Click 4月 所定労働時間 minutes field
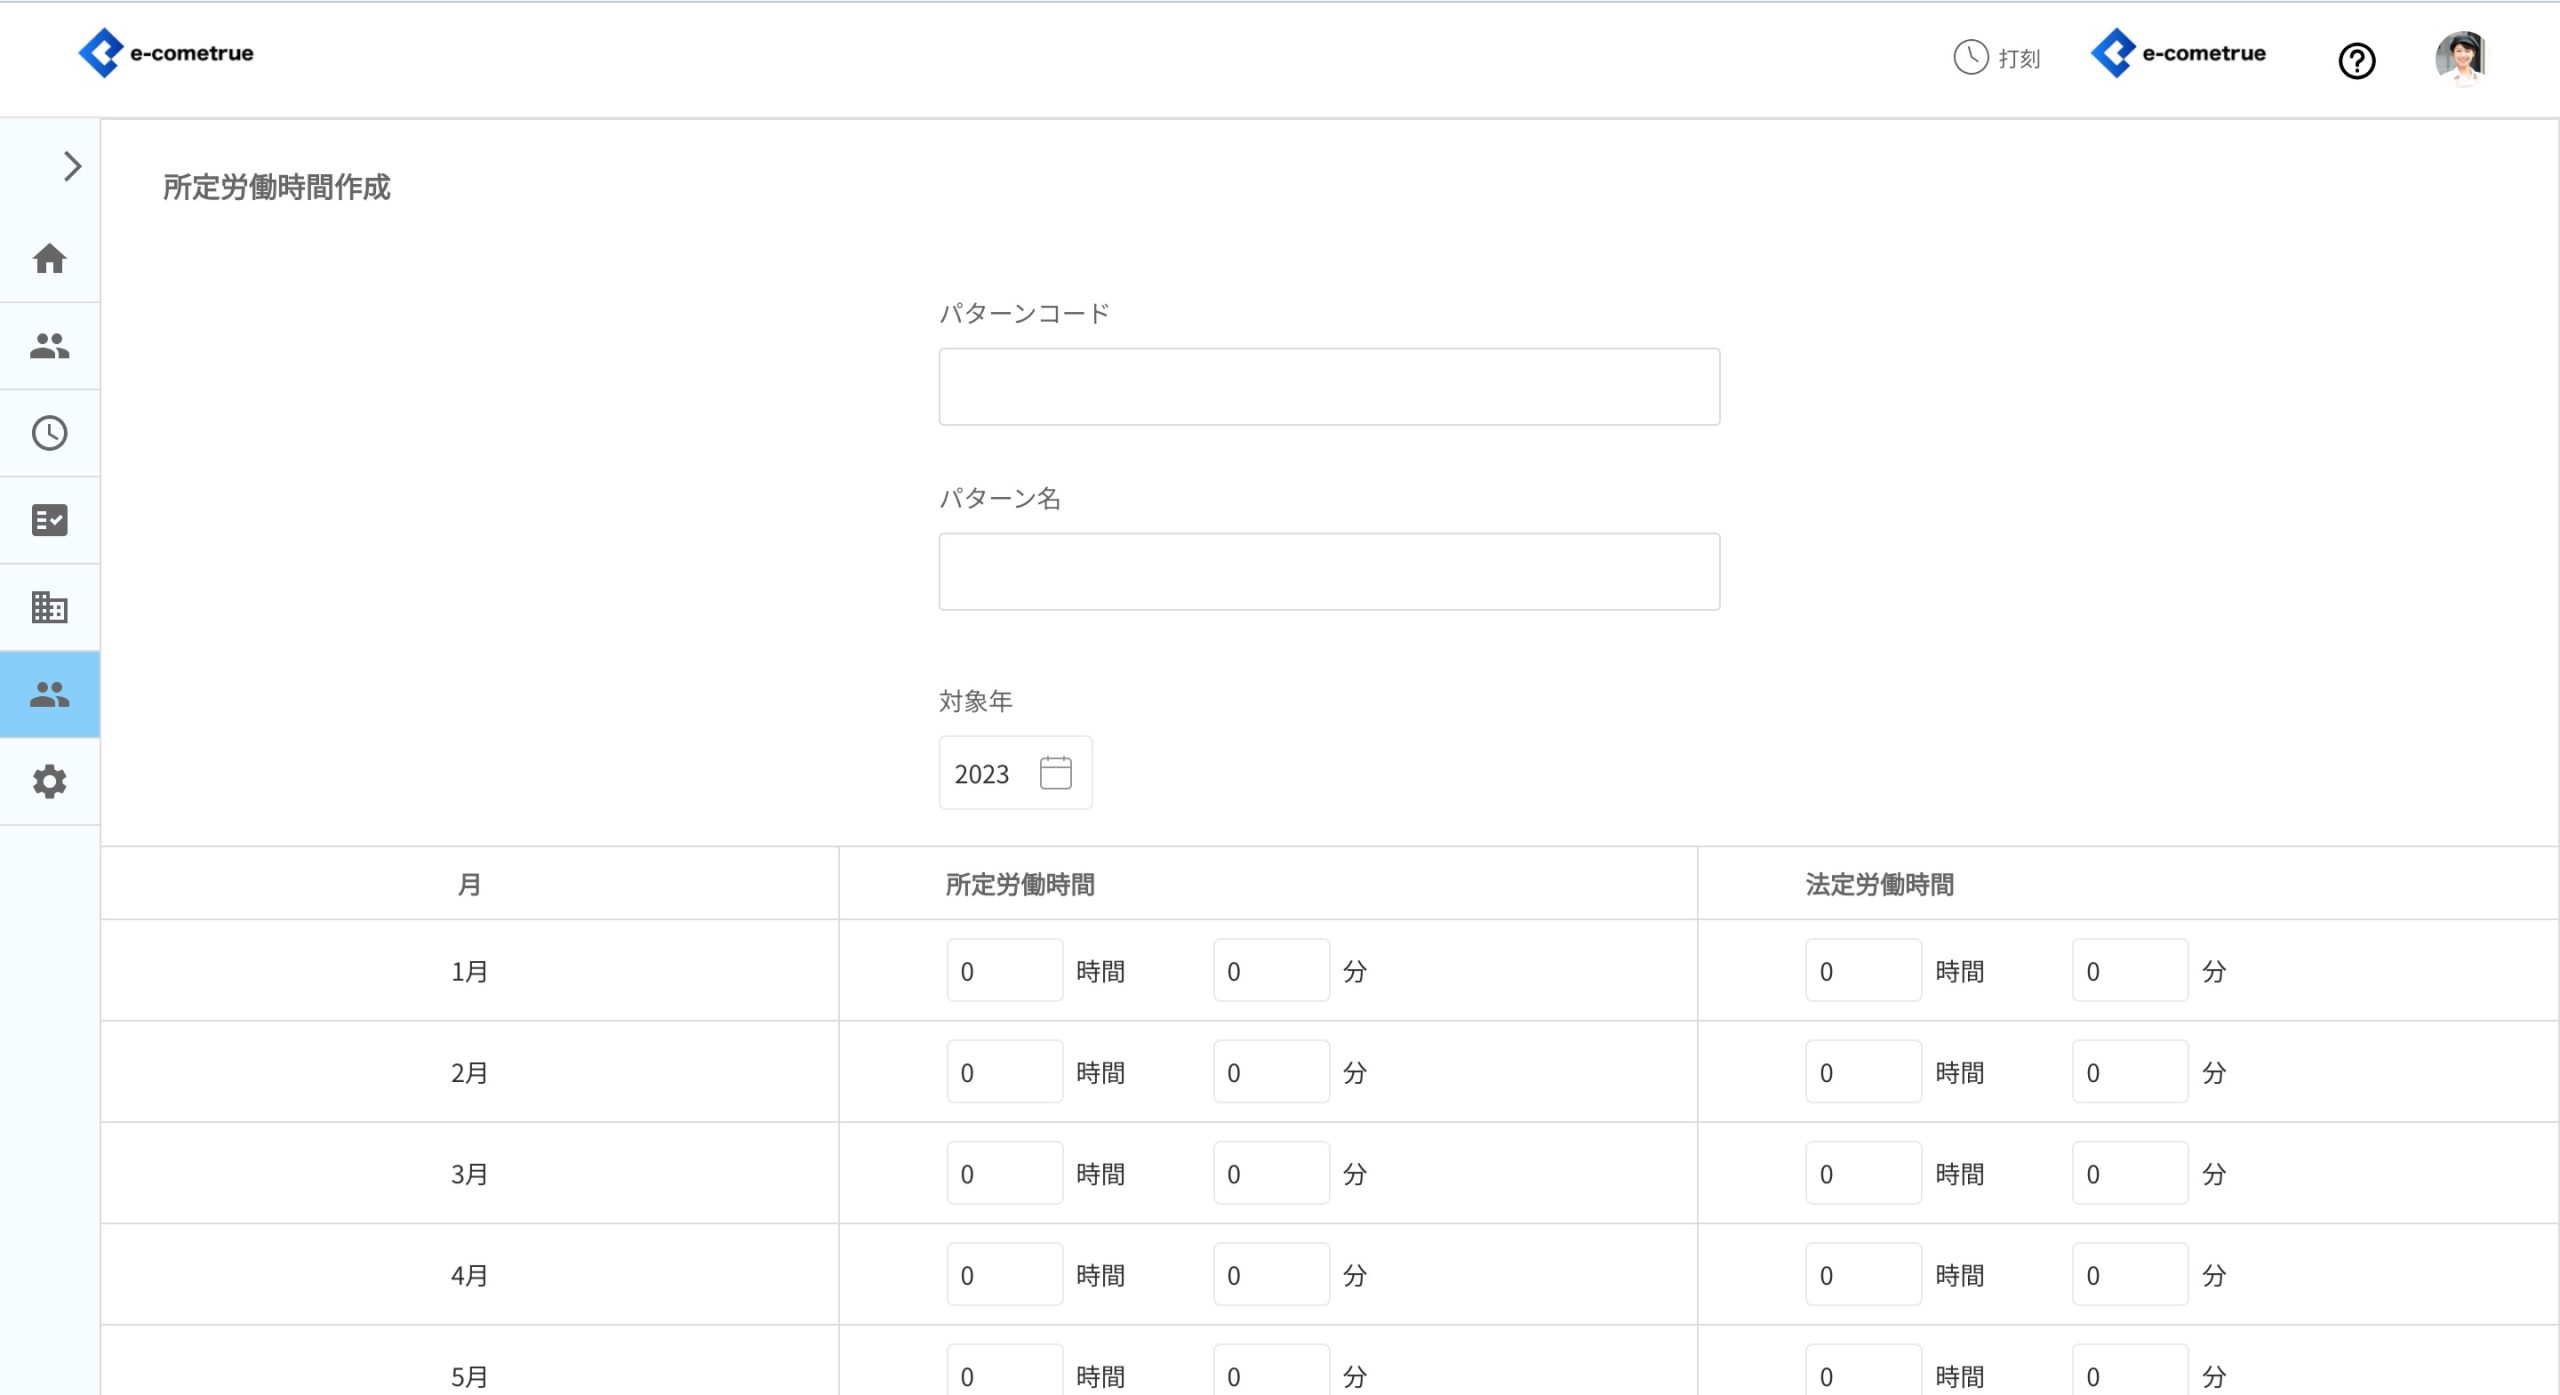Viewport: 2560px width, 1395px height. 1270,1275
